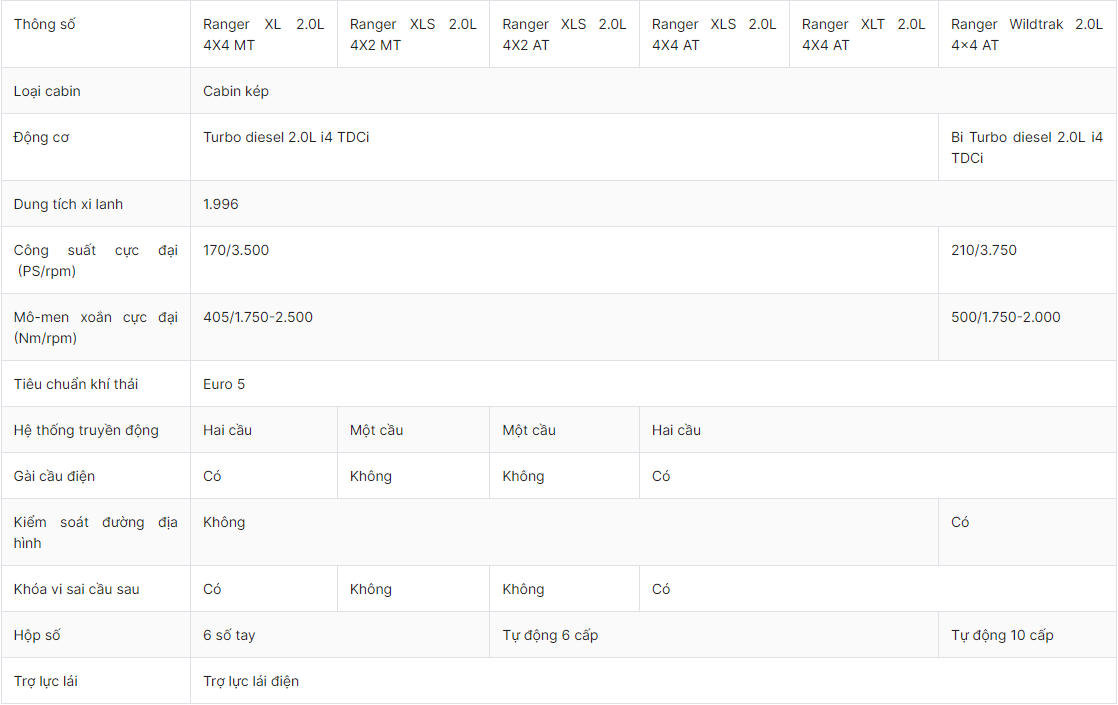Click the Bi Turbo diesel 2.0L i4 TDCi cell
This screenshot has width=1118, height=705.
1026,147
